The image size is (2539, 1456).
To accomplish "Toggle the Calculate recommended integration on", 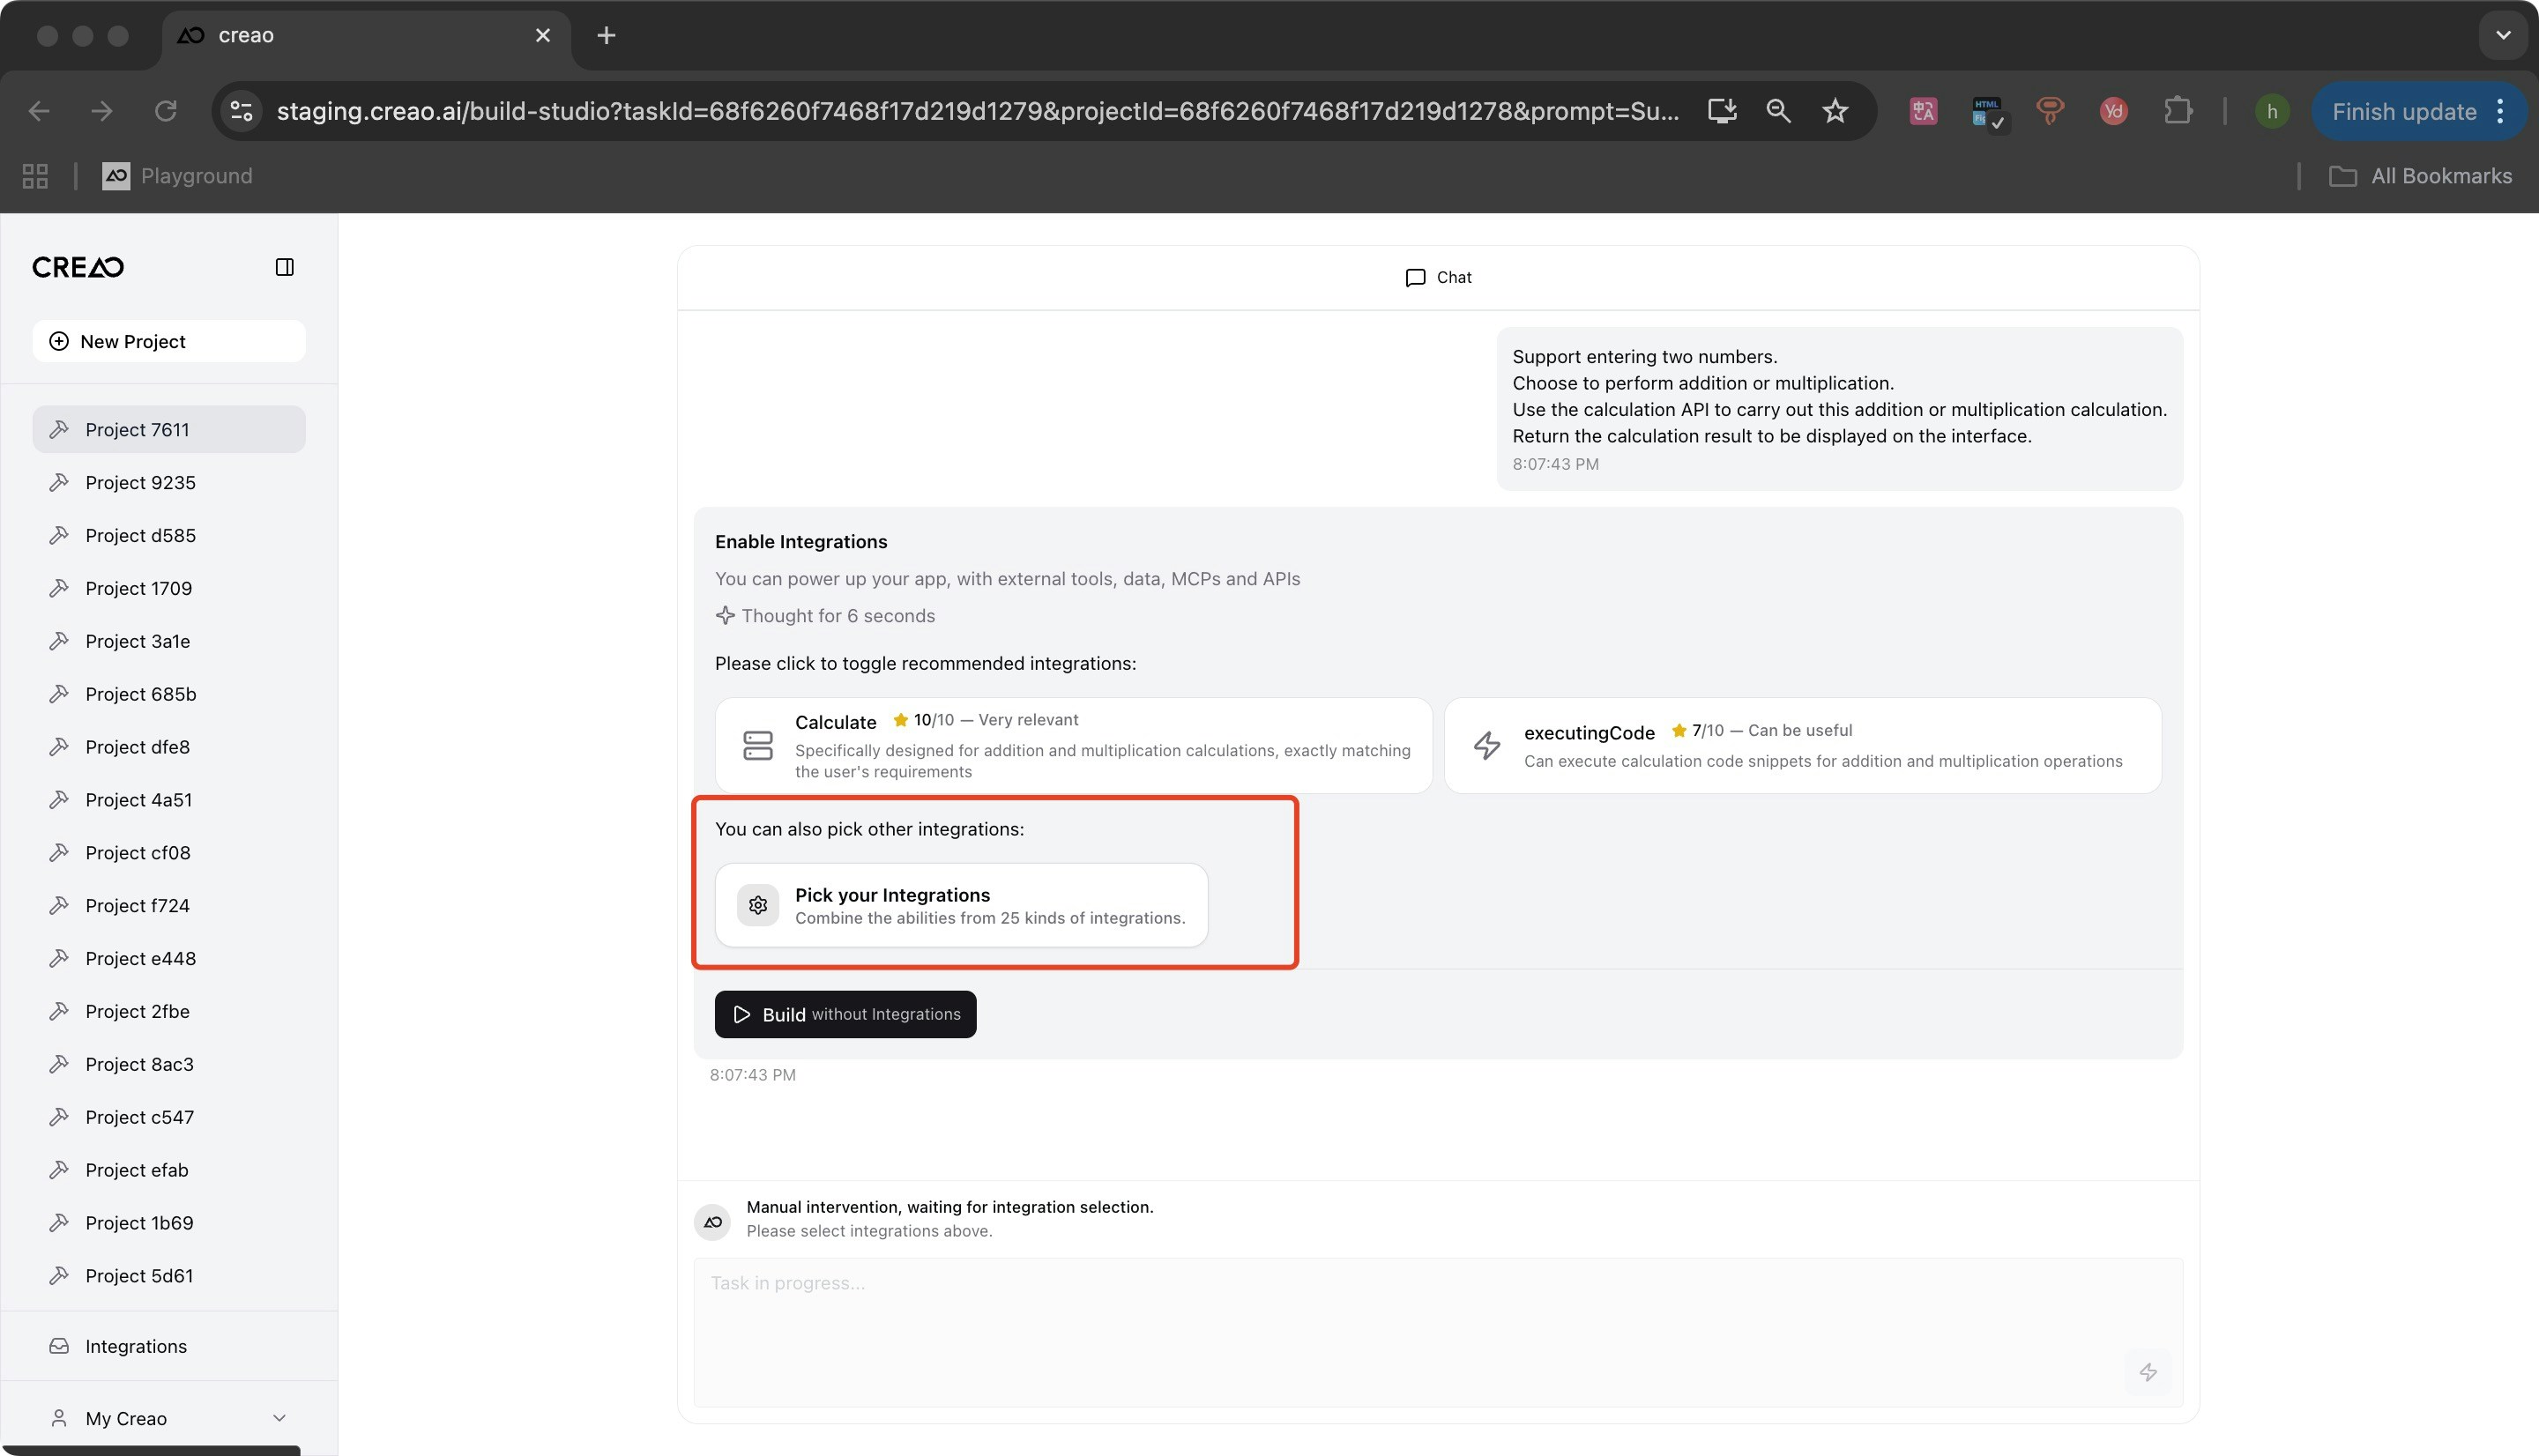I will click(x=1072, y=745).
